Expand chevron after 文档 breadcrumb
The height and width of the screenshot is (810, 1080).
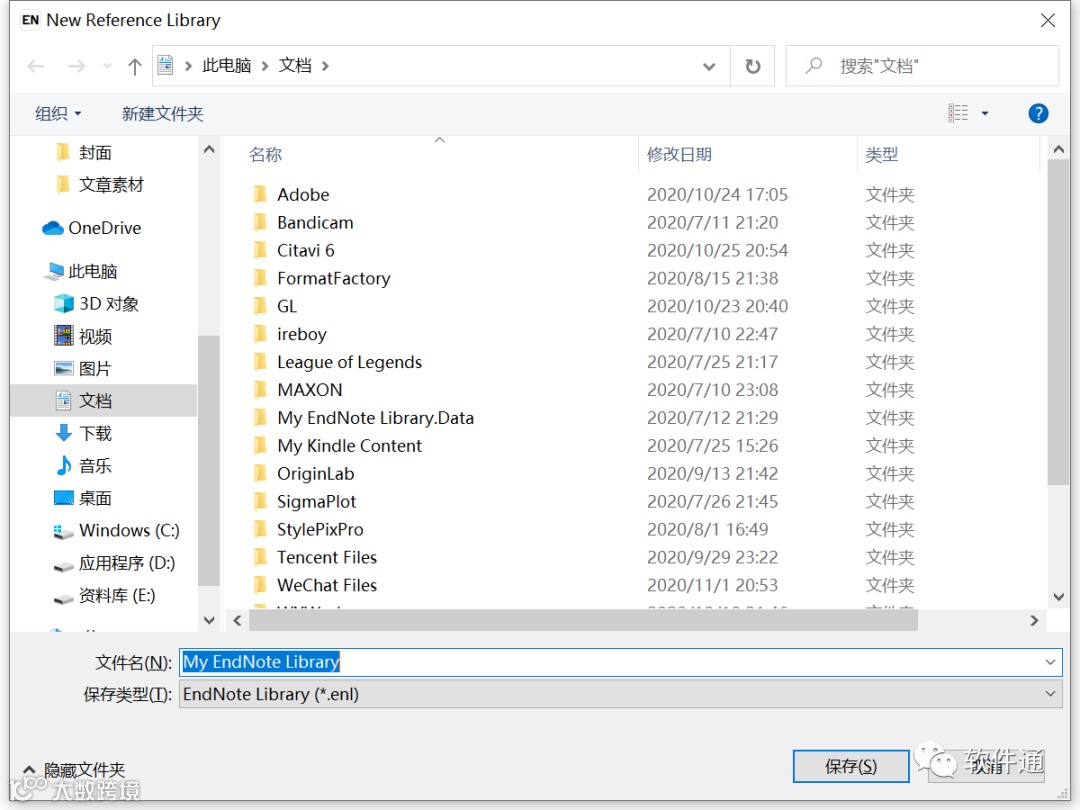[325, 66]
